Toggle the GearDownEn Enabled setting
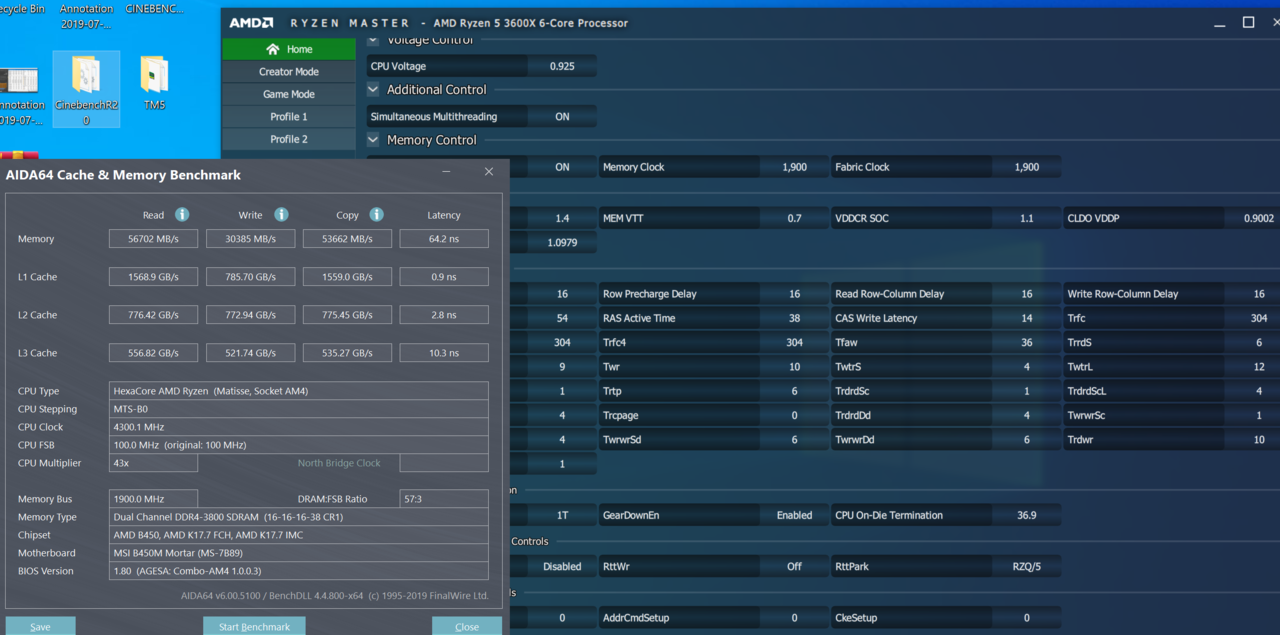Screen dimensions: 1280x635 click(794, 515)
